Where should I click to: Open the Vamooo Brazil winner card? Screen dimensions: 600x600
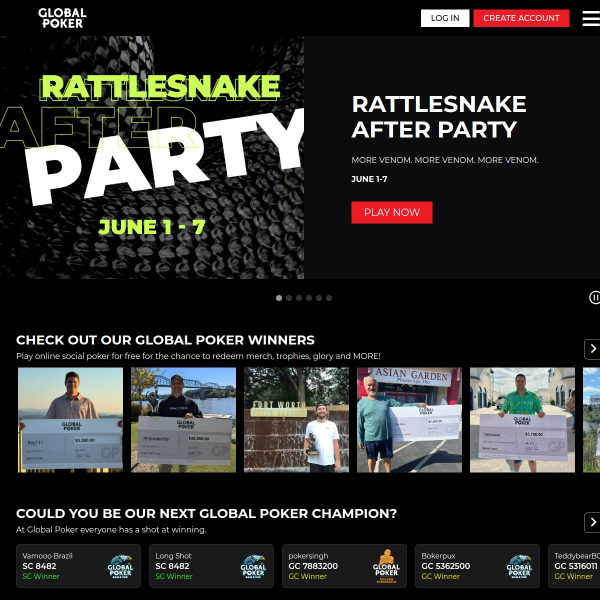click(78, 566)
